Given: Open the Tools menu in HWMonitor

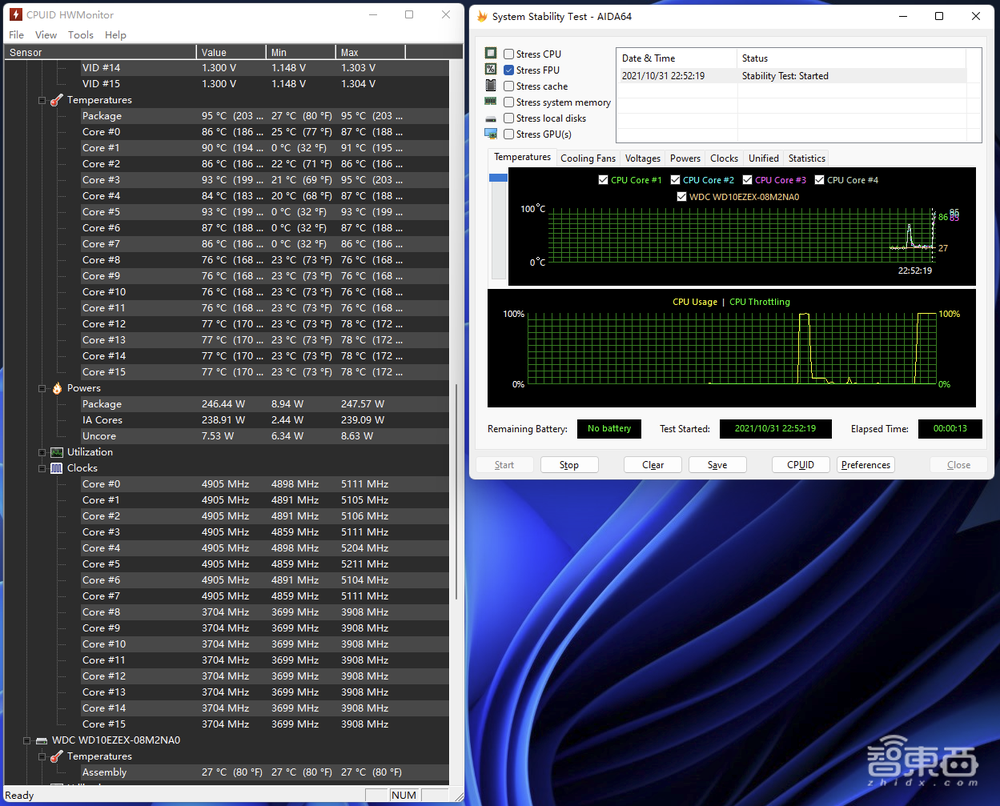Looking at the screenshot, I should click(81, 35).
